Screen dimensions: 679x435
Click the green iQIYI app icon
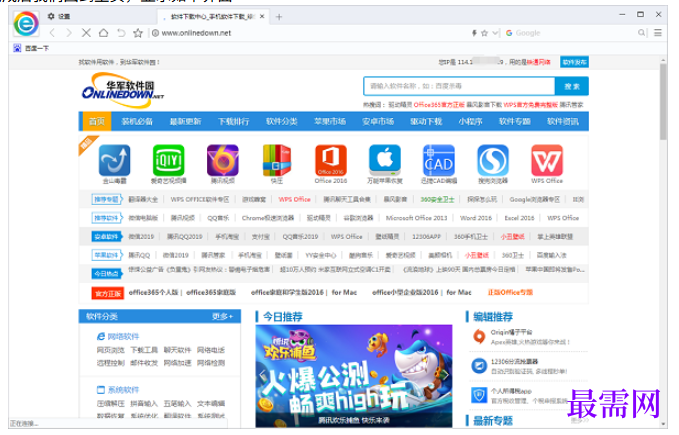coord(168,160)
